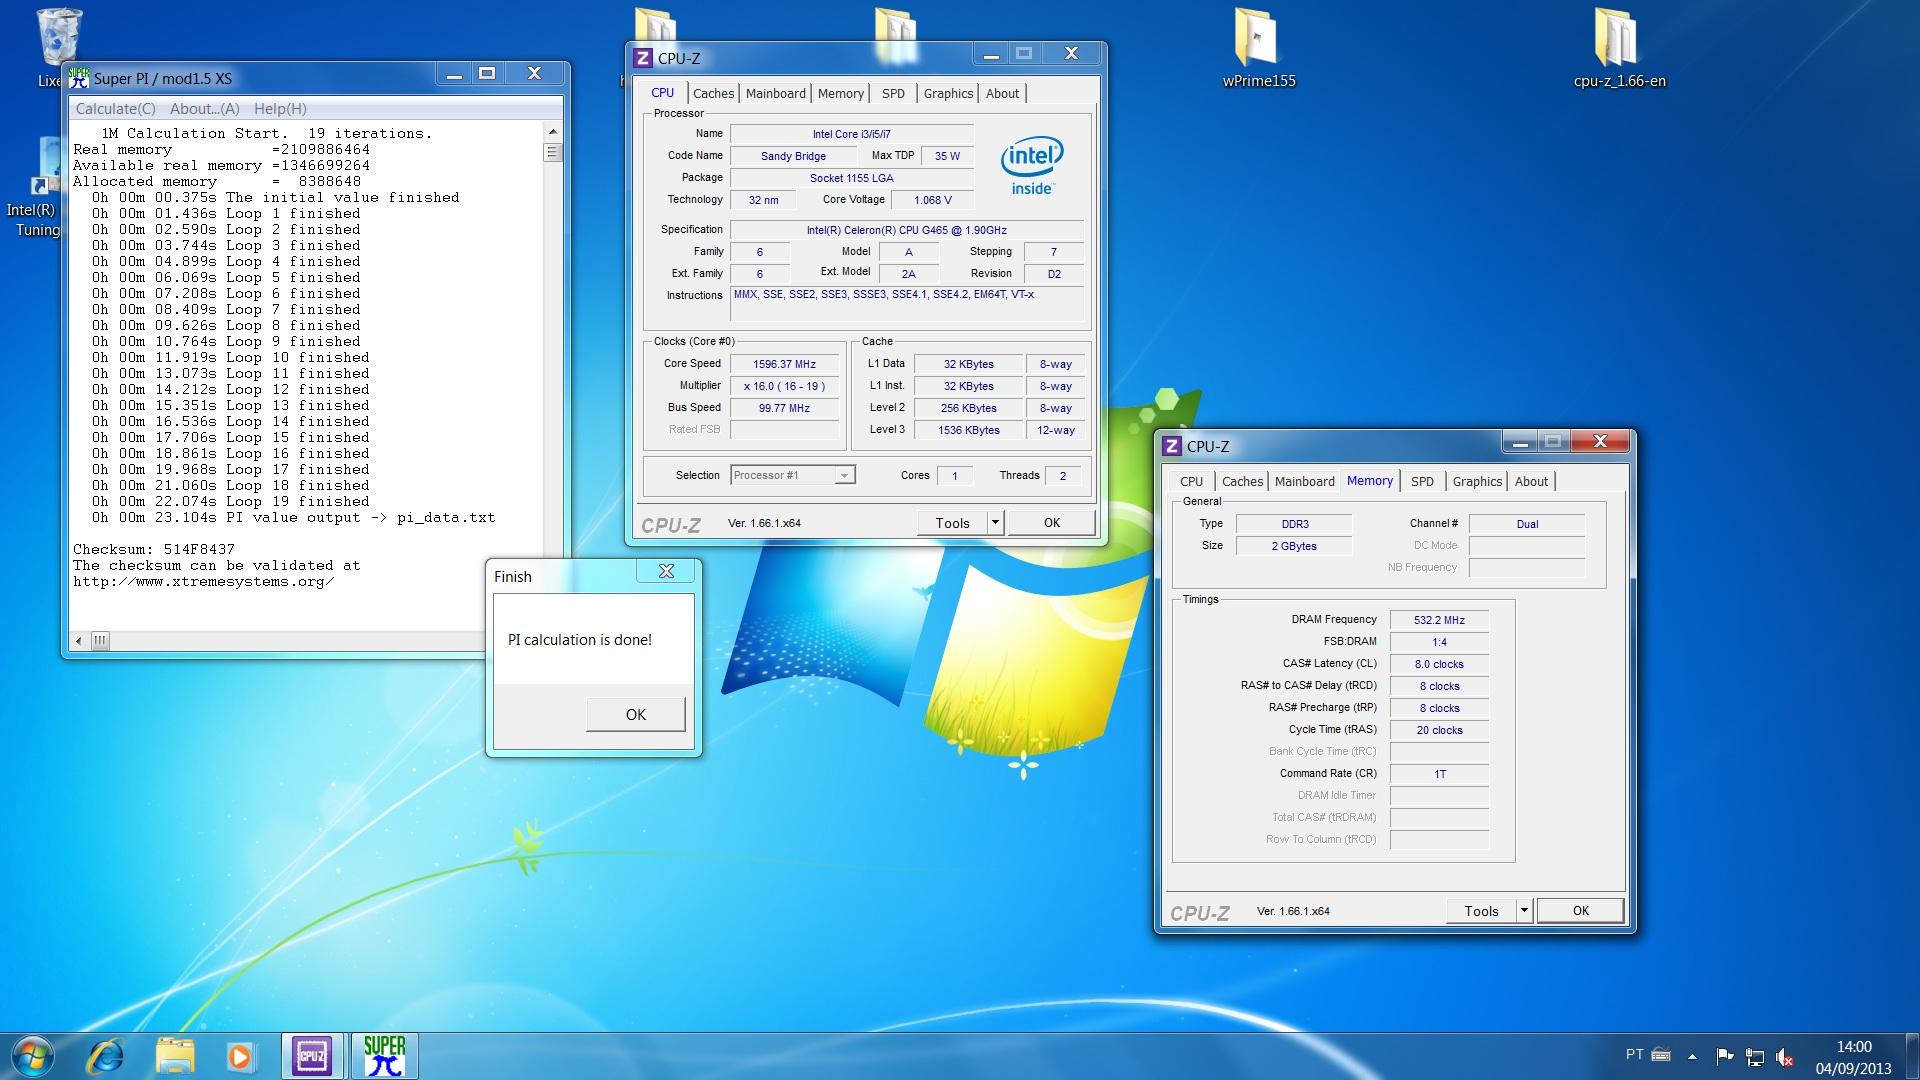Expand Tools dropdown arrow in Memory window
Image resolution: width=1920 pixels, height=1080 pixels.
[x=1524, y=910]
